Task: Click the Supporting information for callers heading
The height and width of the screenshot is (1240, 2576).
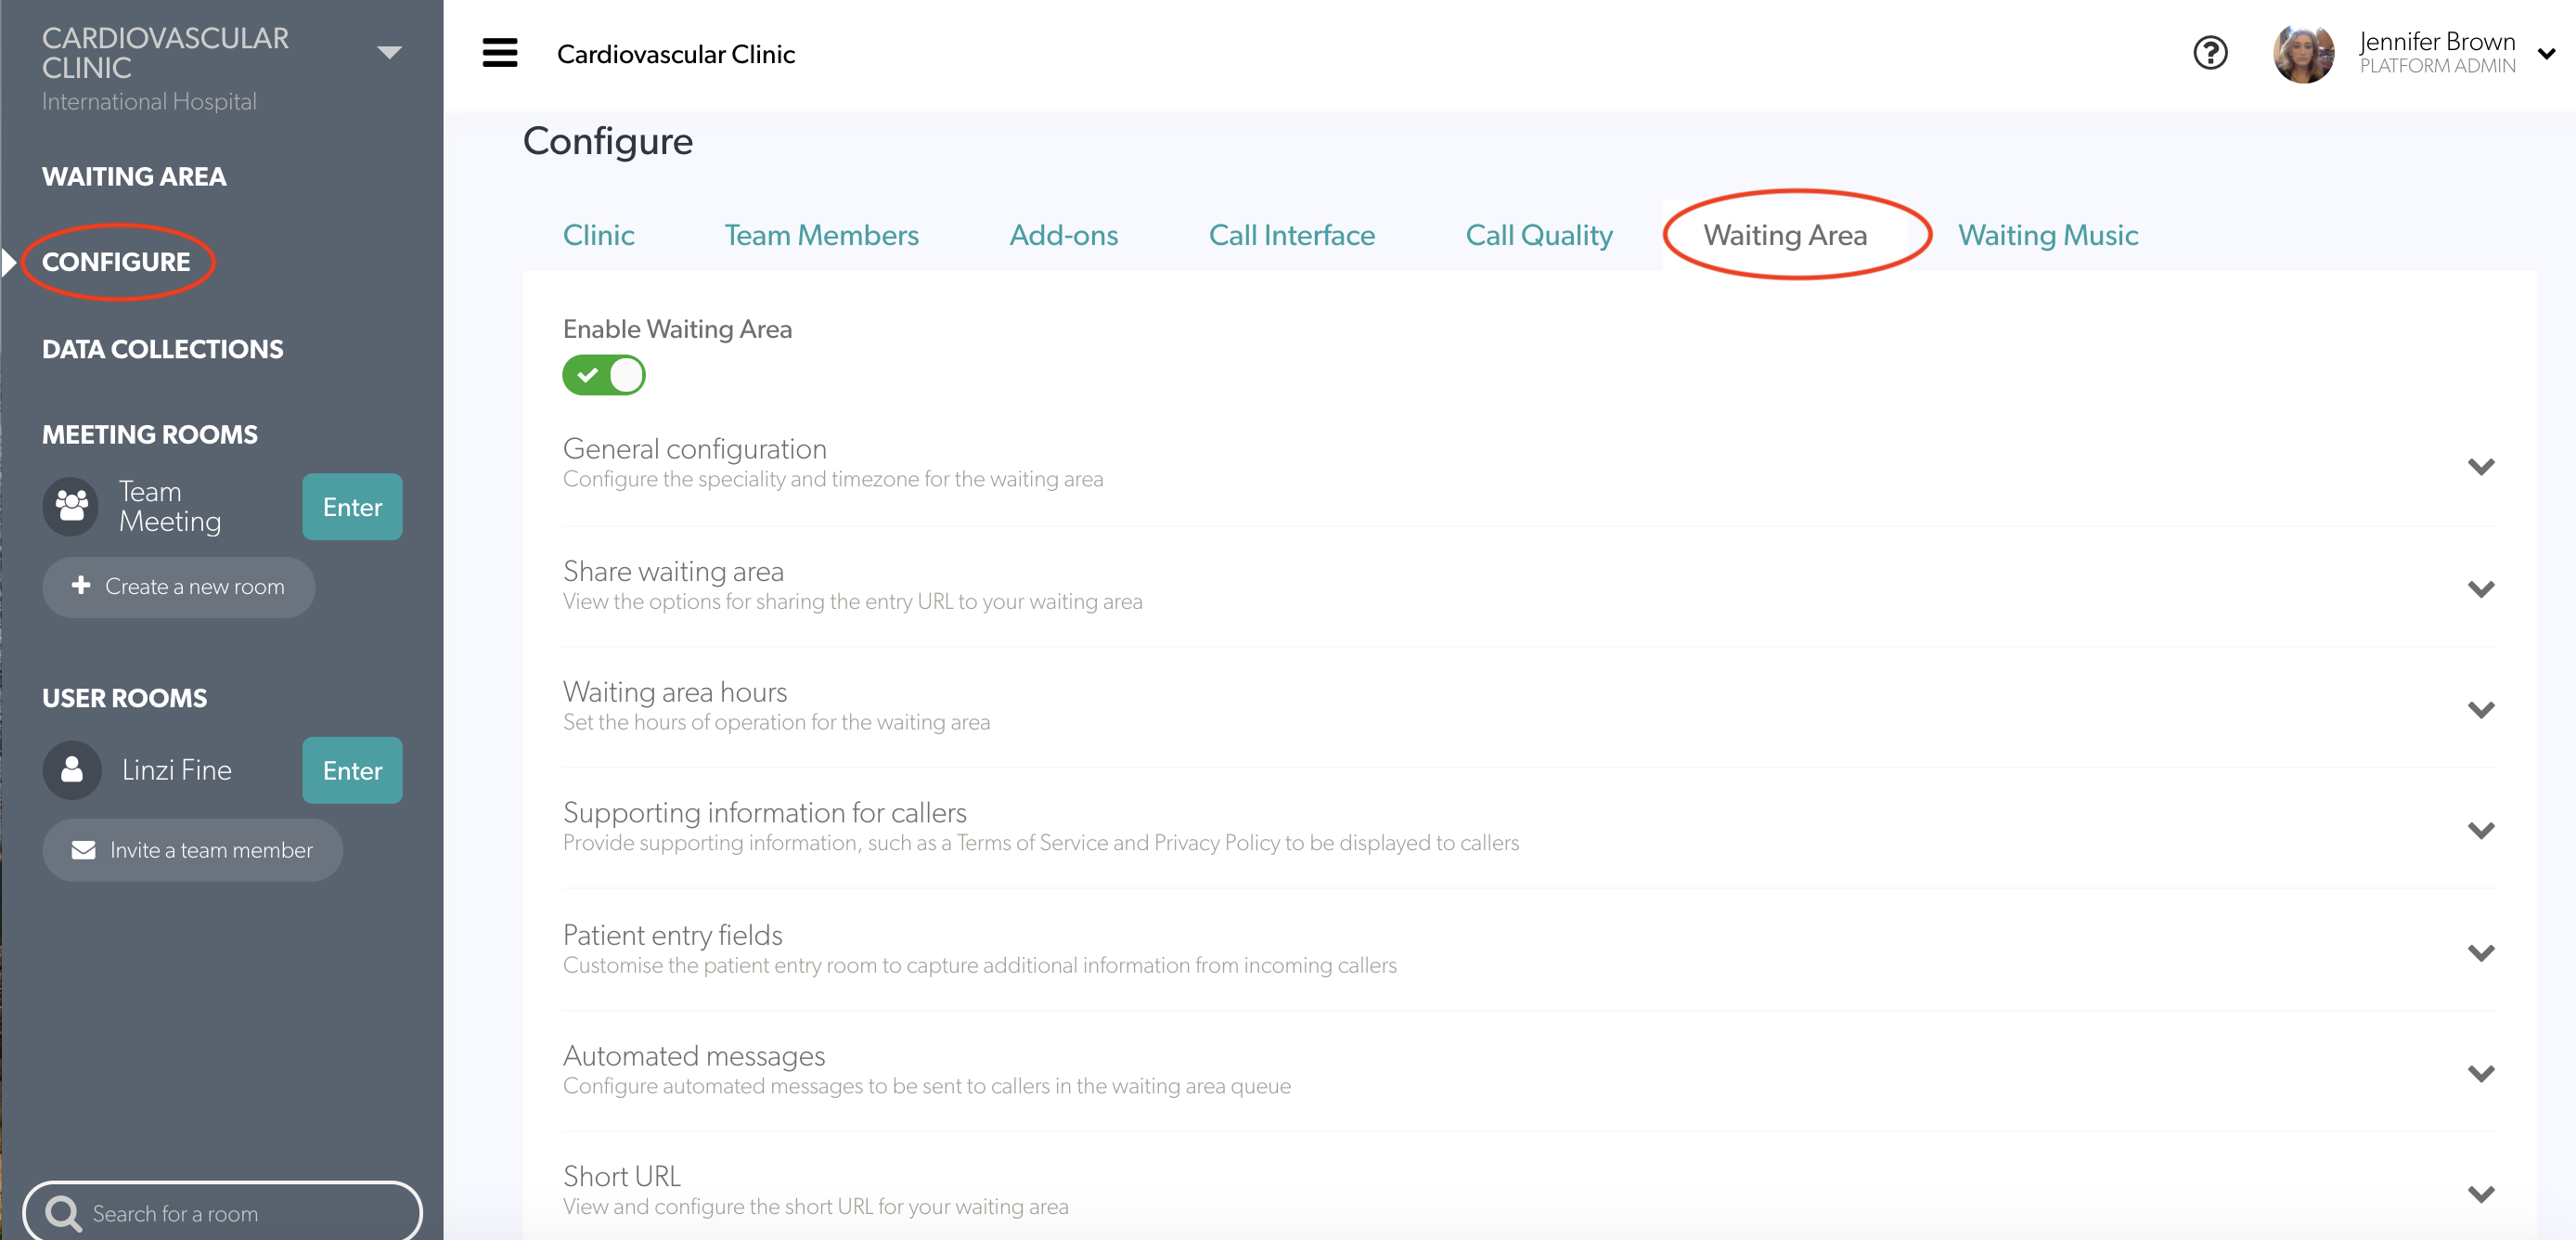Action: click(x=764, y=813)
